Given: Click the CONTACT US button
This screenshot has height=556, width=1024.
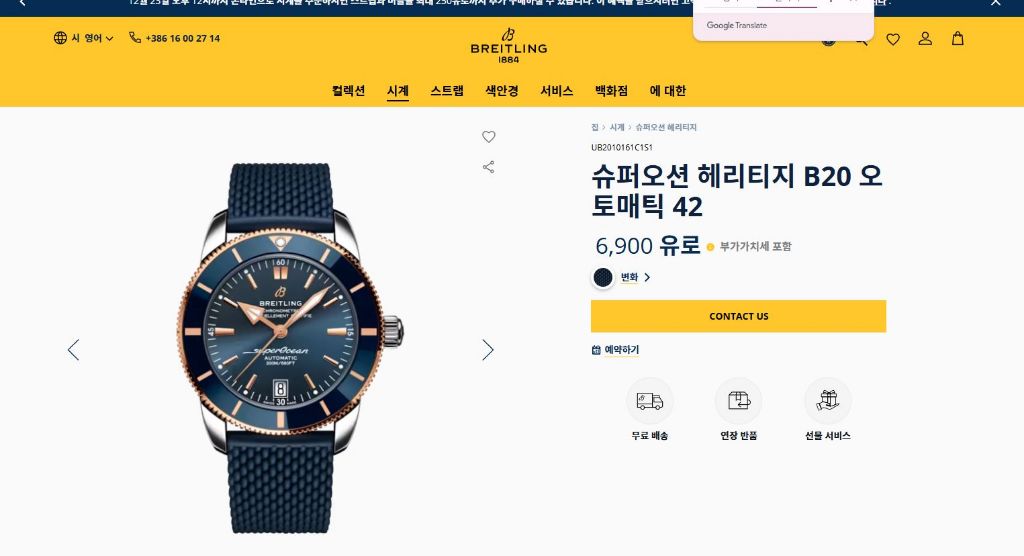Looking at the screenshot, I should point(739,316).
